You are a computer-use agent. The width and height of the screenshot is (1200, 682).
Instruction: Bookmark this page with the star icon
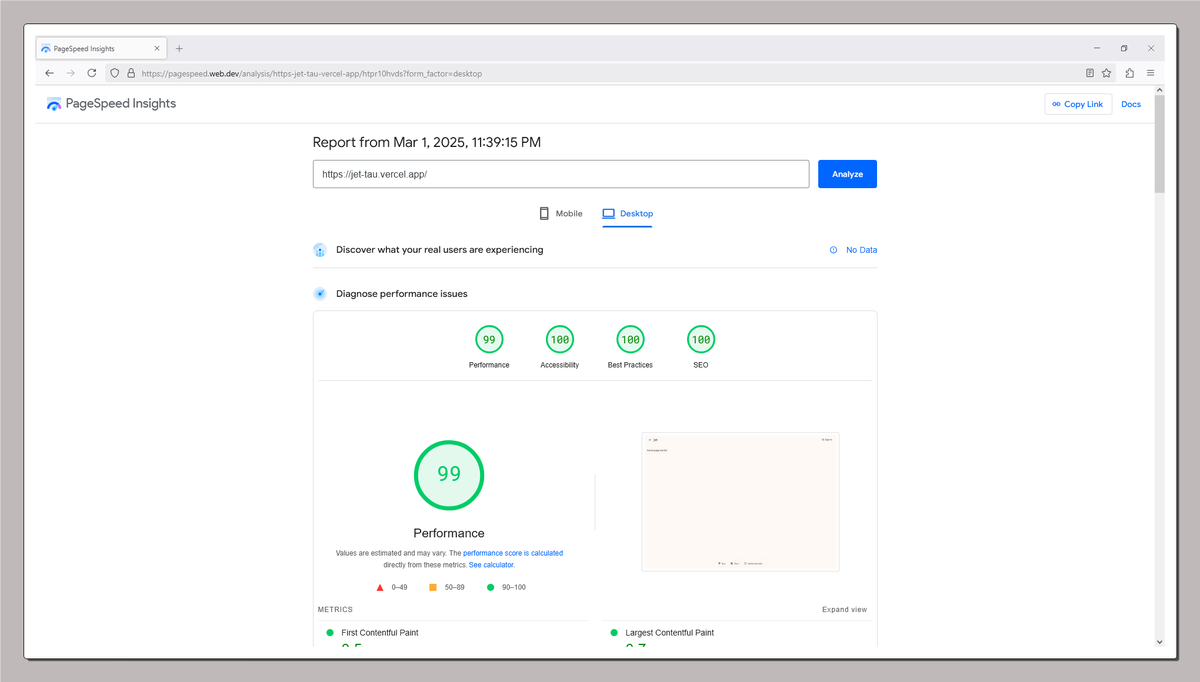pos(1107,73)
